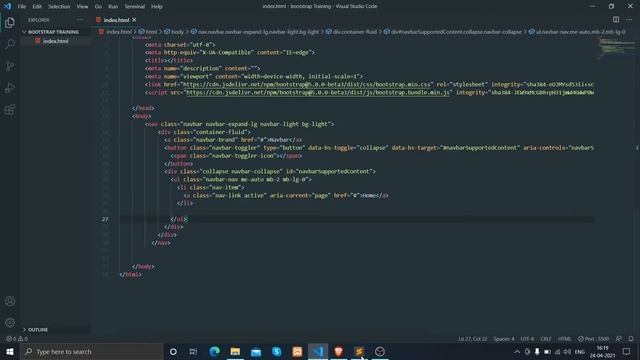Click in Type here to search box
The width and height of the screenshot is (640, 360).
click(92, 351)
